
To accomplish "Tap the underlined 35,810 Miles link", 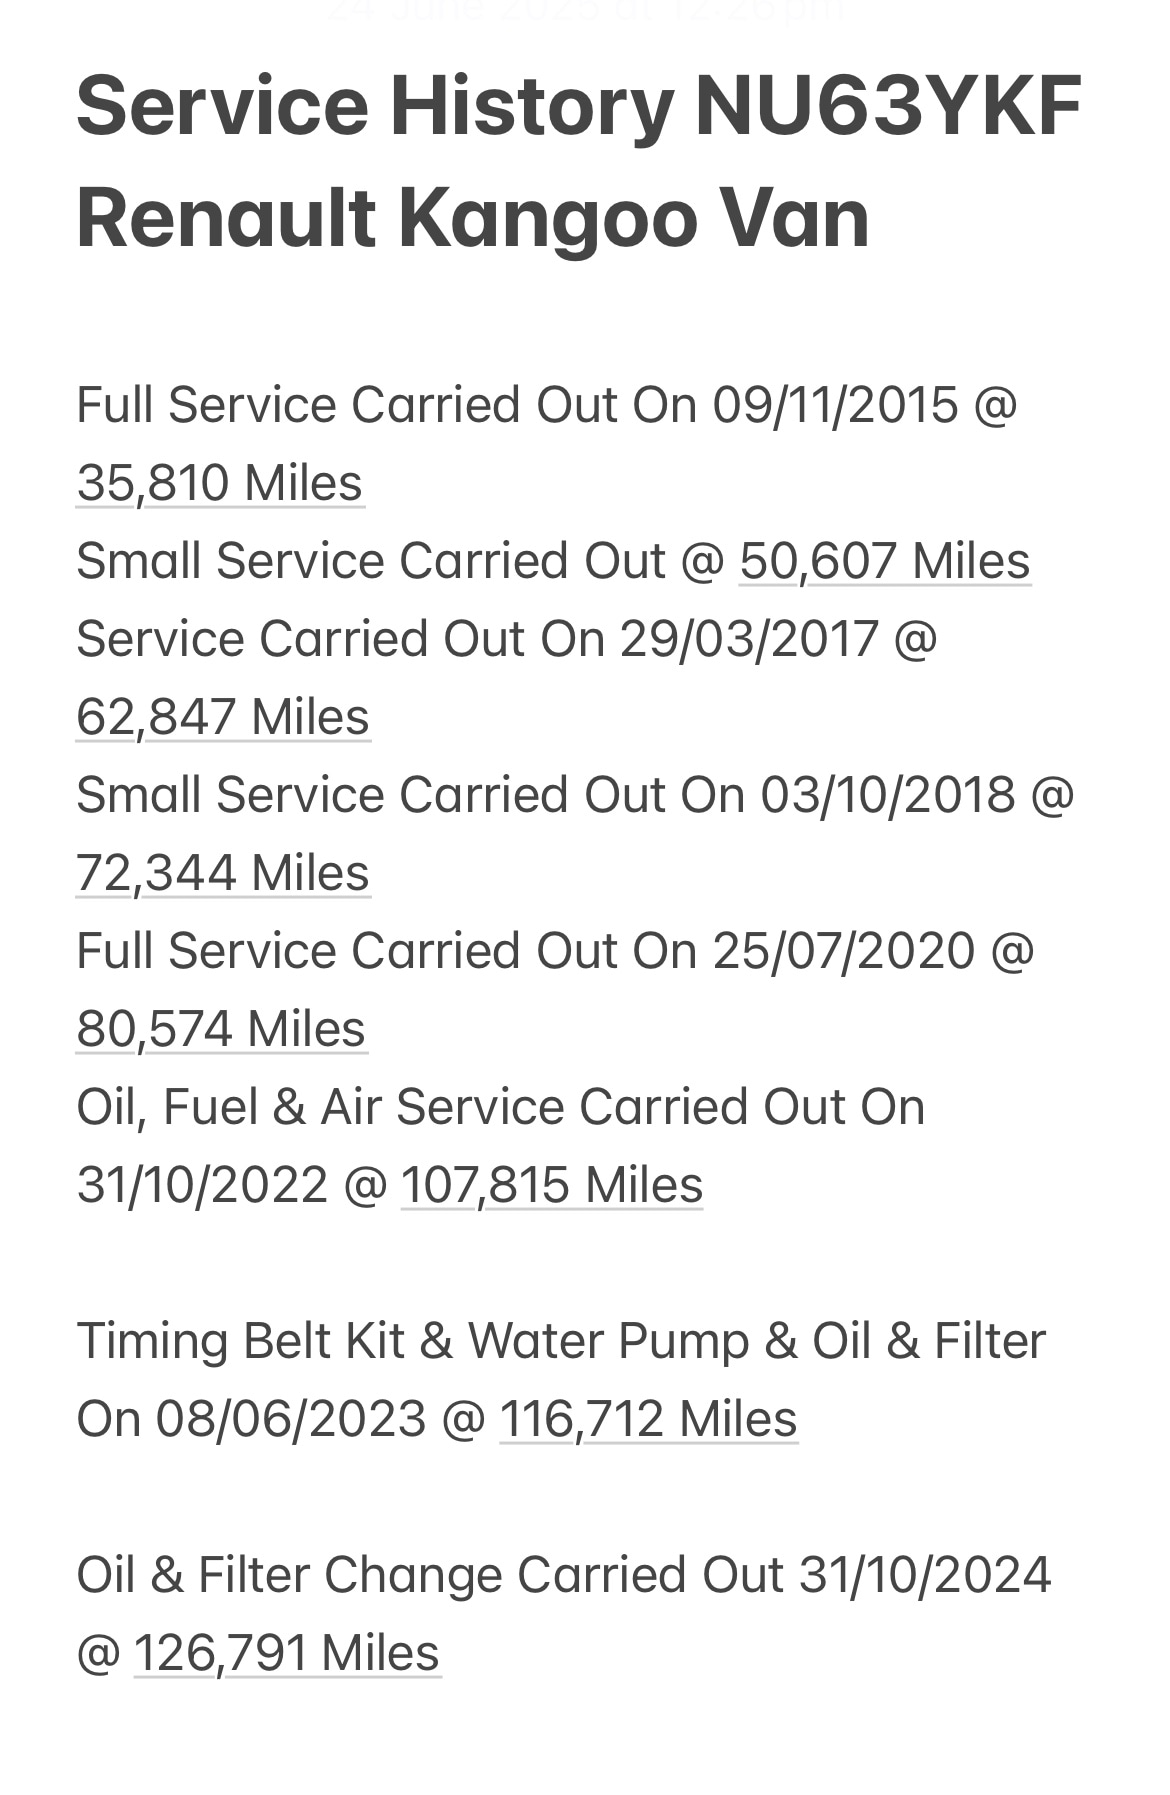I will 220,483.
